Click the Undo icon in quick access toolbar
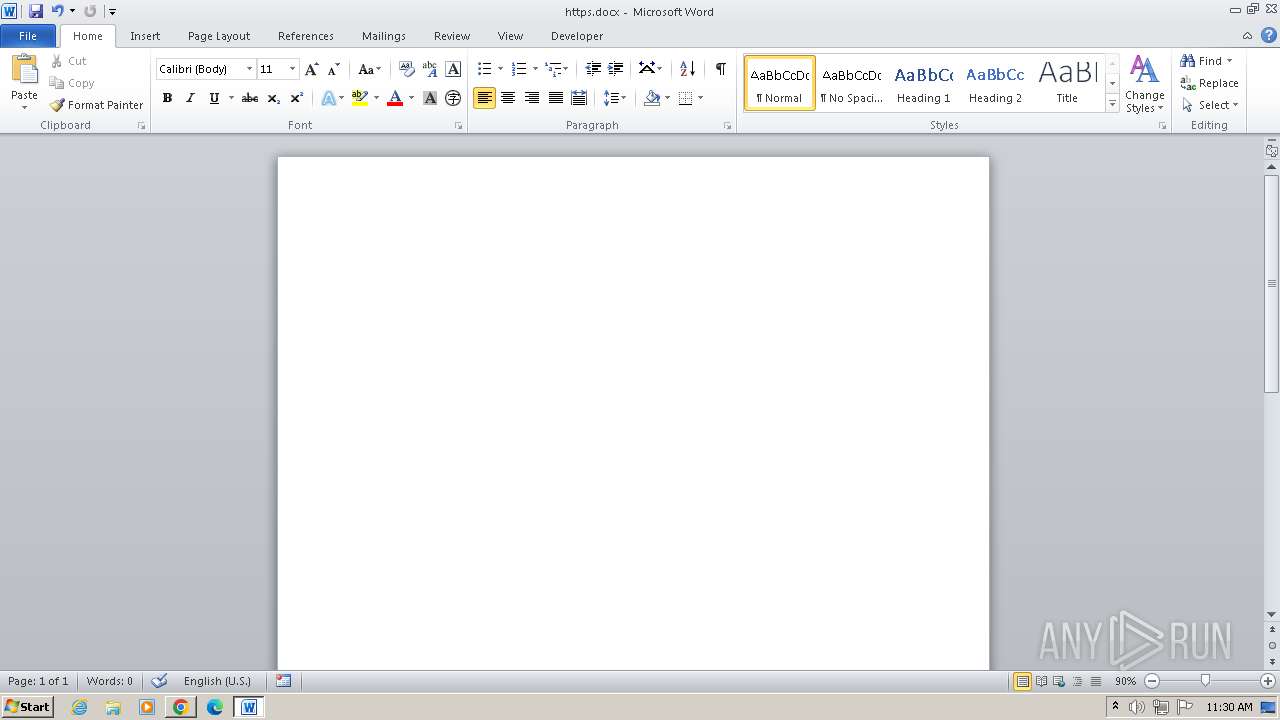Viewport: 1280px width, 720px height. pyautogui.click(x=58, y=11)
